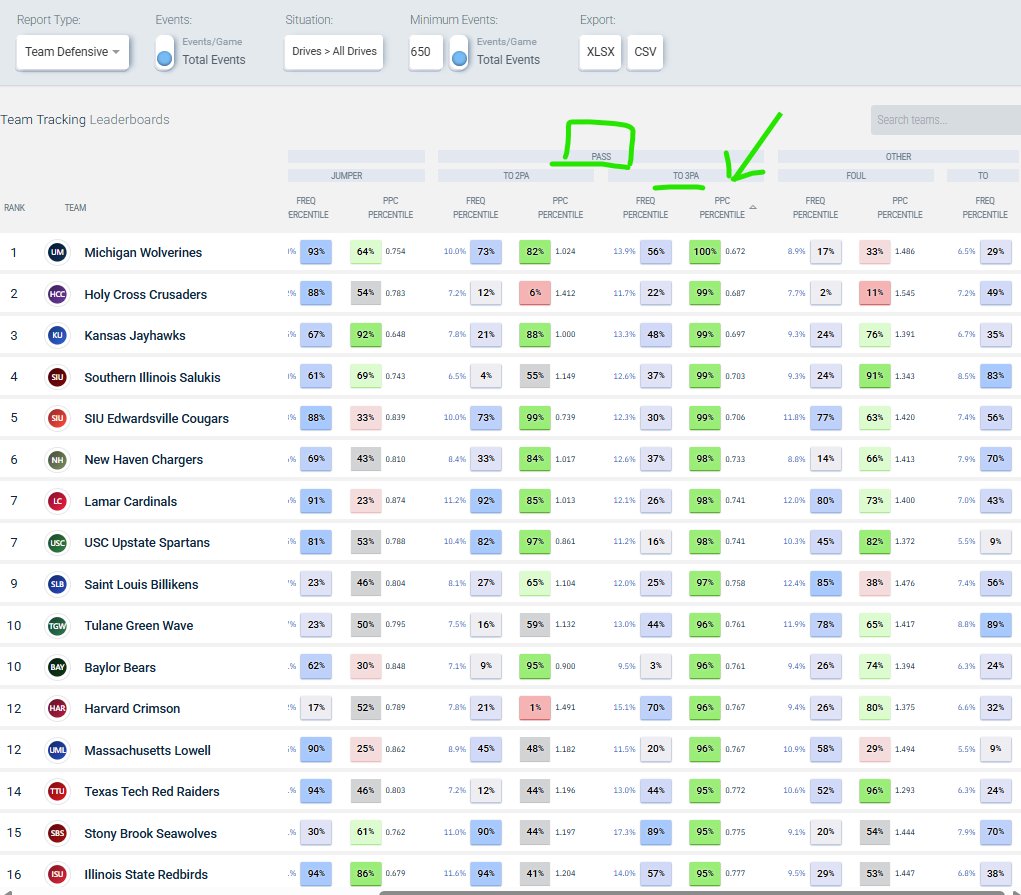Sort by the TEAM column header
Screen dimensions: 1021x895
click(x=76, y=208)
